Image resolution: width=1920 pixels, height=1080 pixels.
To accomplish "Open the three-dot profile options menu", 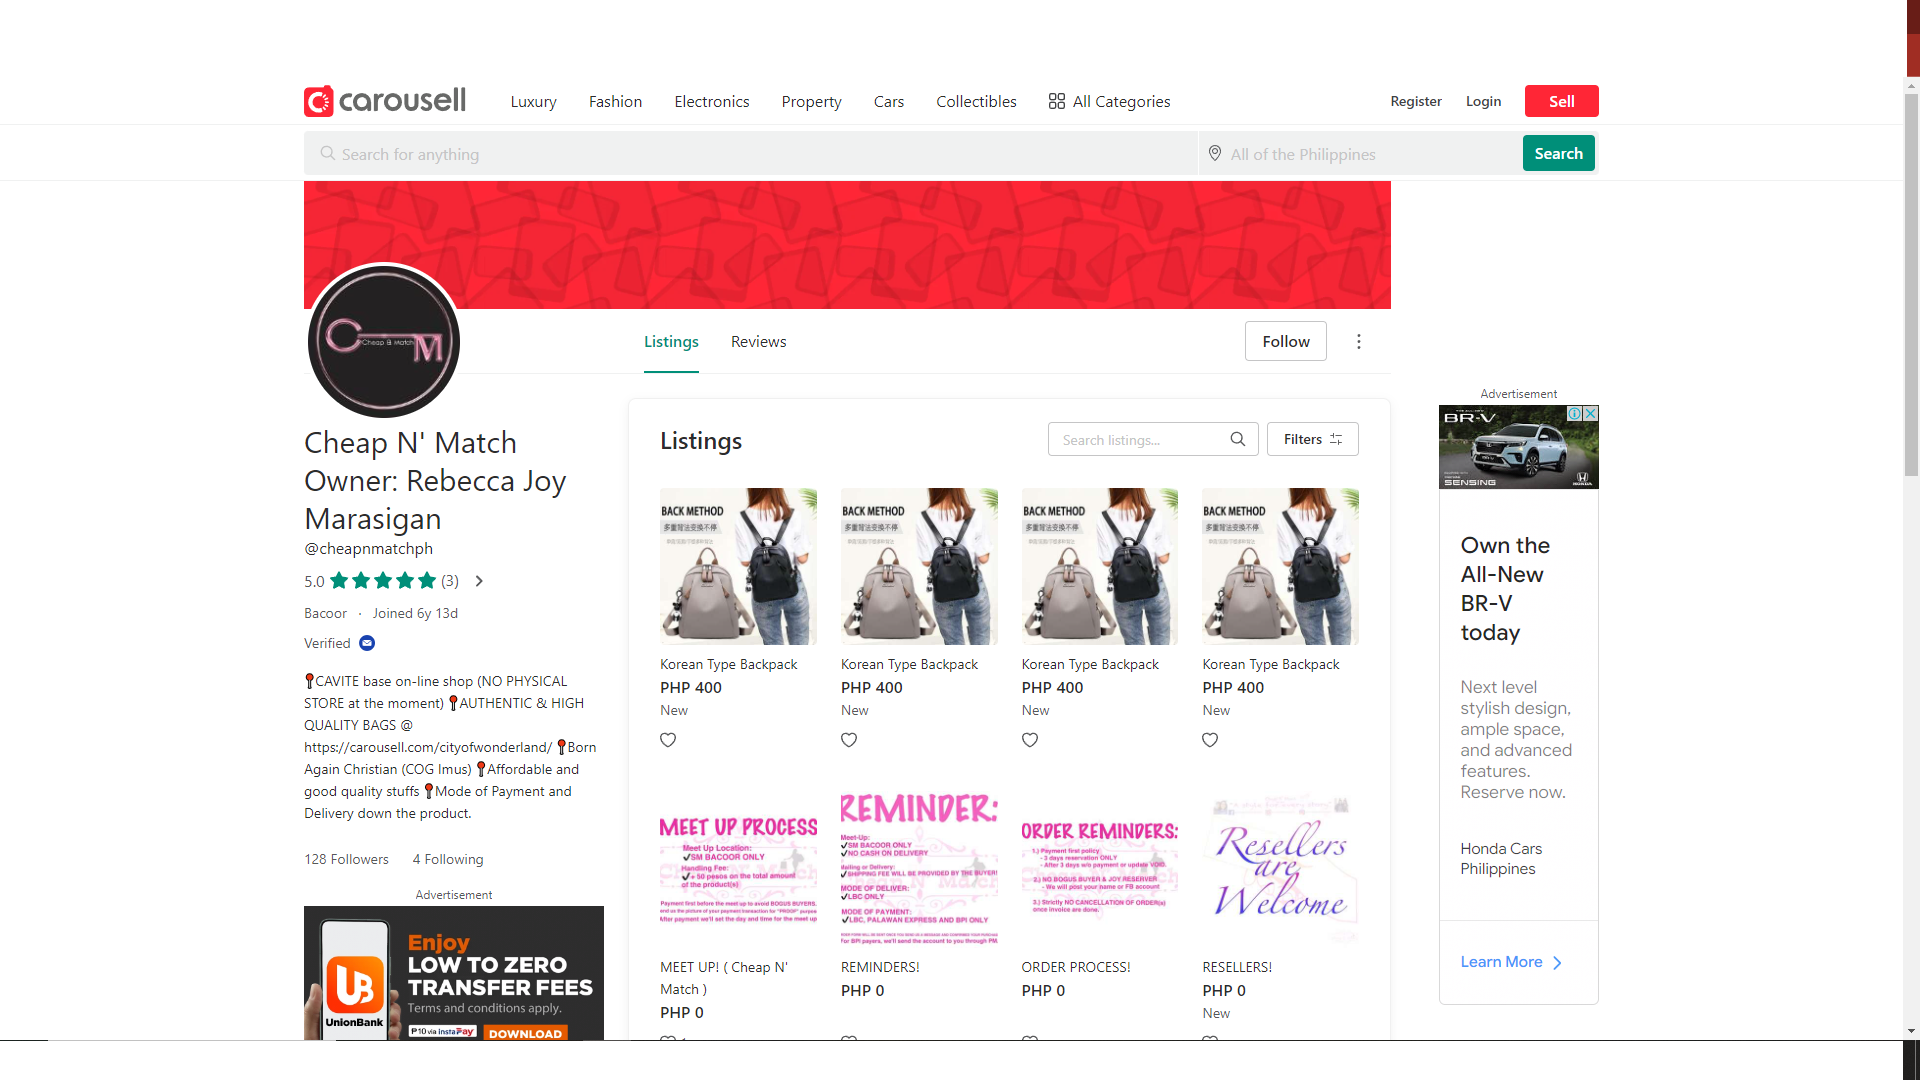I will point(1358,342).
